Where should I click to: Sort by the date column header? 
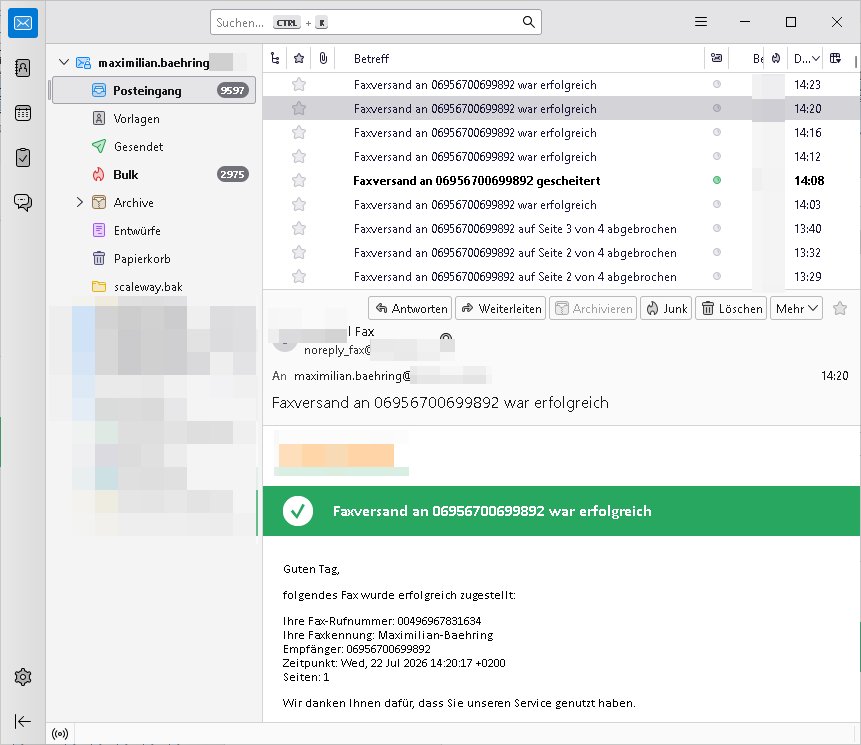[806, 58]
